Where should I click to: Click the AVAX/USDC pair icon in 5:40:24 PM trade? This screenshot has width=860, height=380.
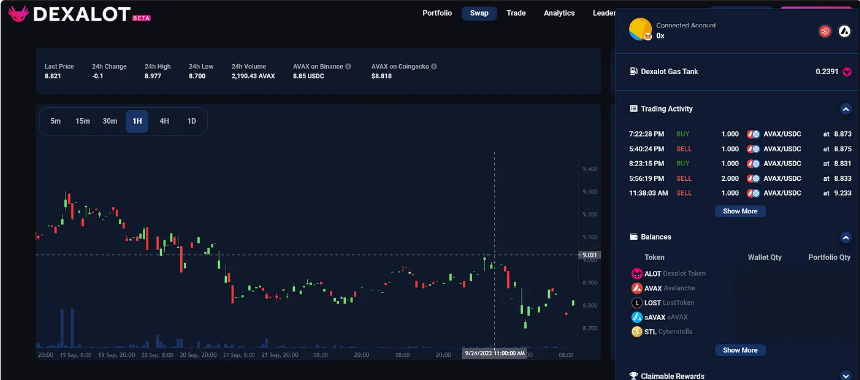click(x=753, y=149)
